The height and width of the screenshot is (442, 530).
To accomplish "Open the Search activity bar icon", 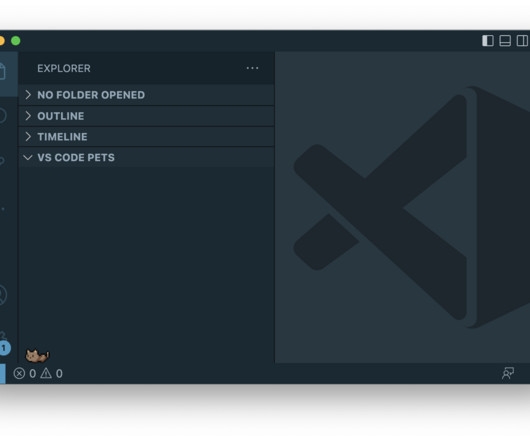I will tap(3, 115).
